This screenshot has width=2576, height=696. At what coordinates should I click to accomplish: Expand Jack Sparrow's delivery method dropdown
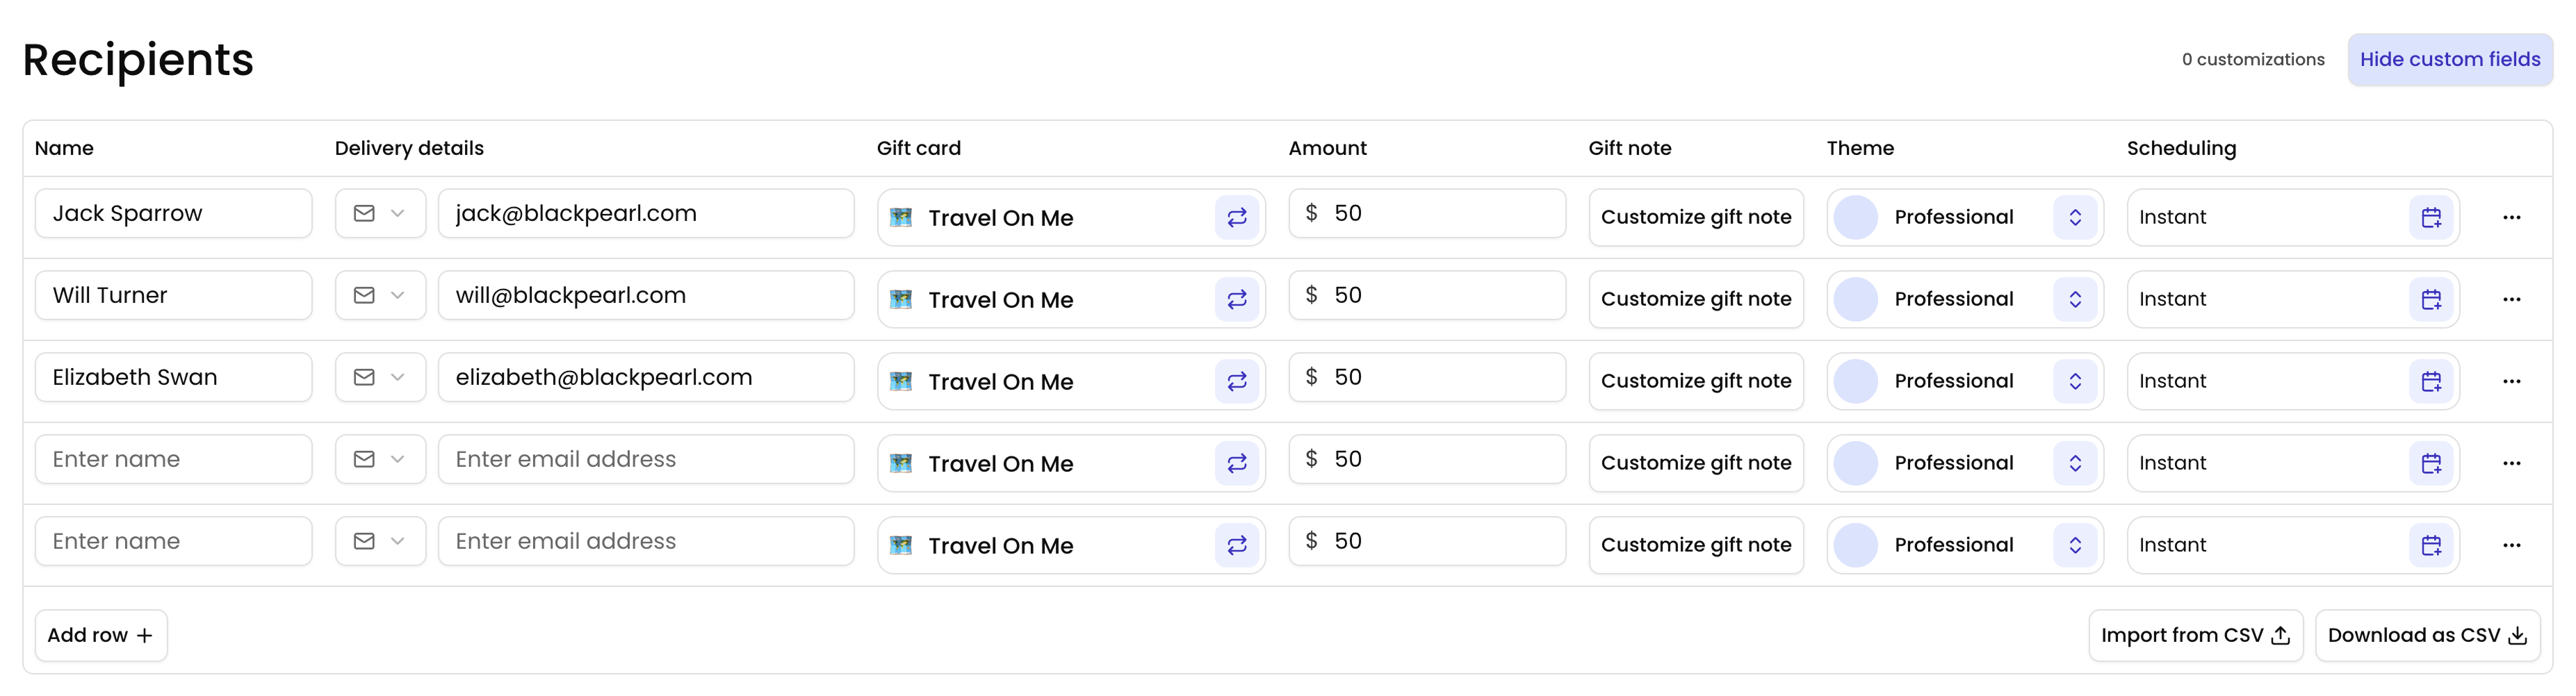(x=398, y=213)
